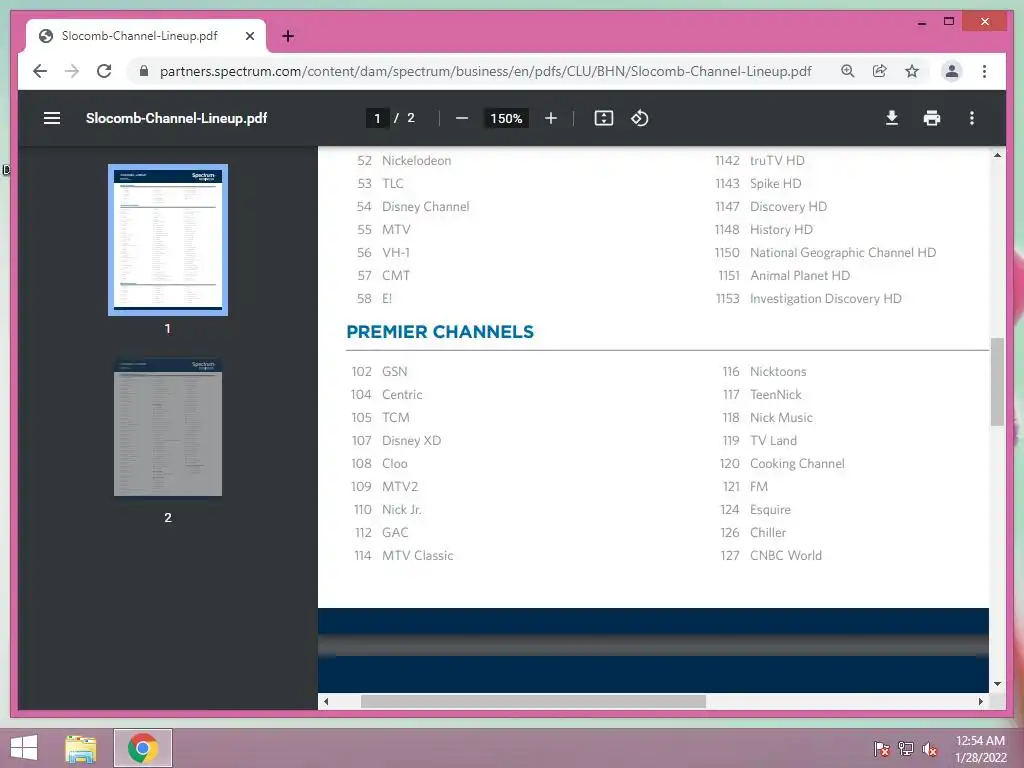Click the MTV Classic entry
The width and height of the screenshot is (1024, 768).
(x=417, y=556)
